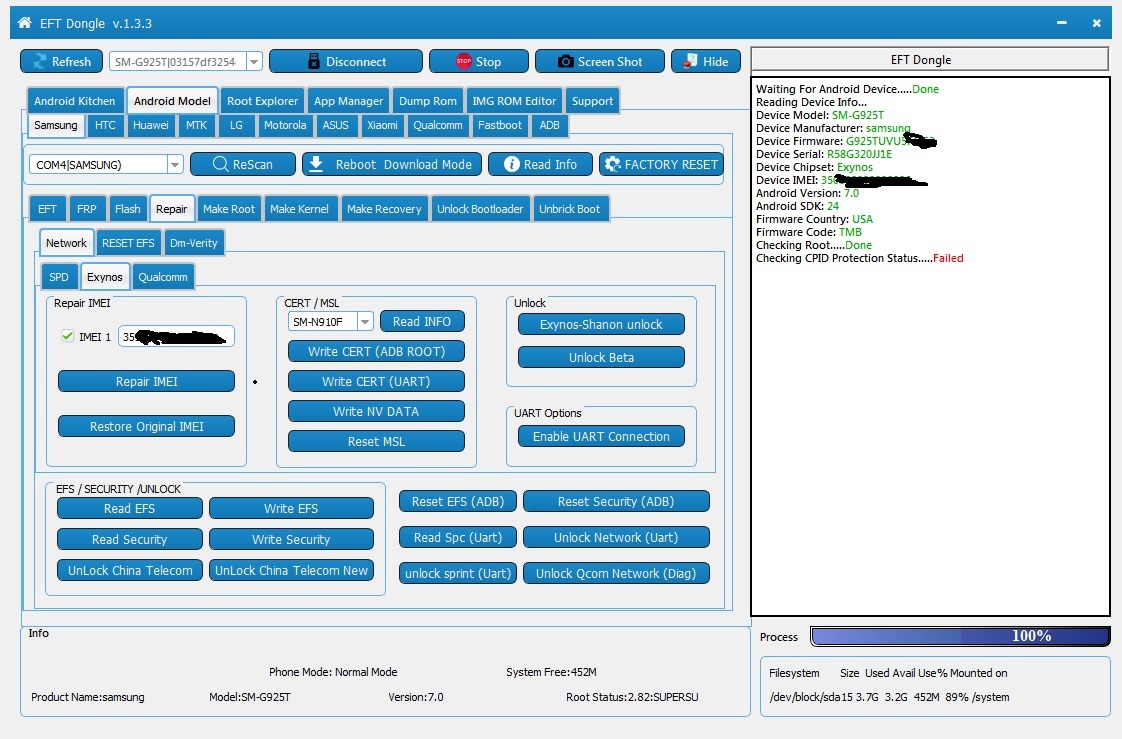Click Restore Original IMEI
The height and width of the screenshot is (739, 1122).
pos(146,426)
